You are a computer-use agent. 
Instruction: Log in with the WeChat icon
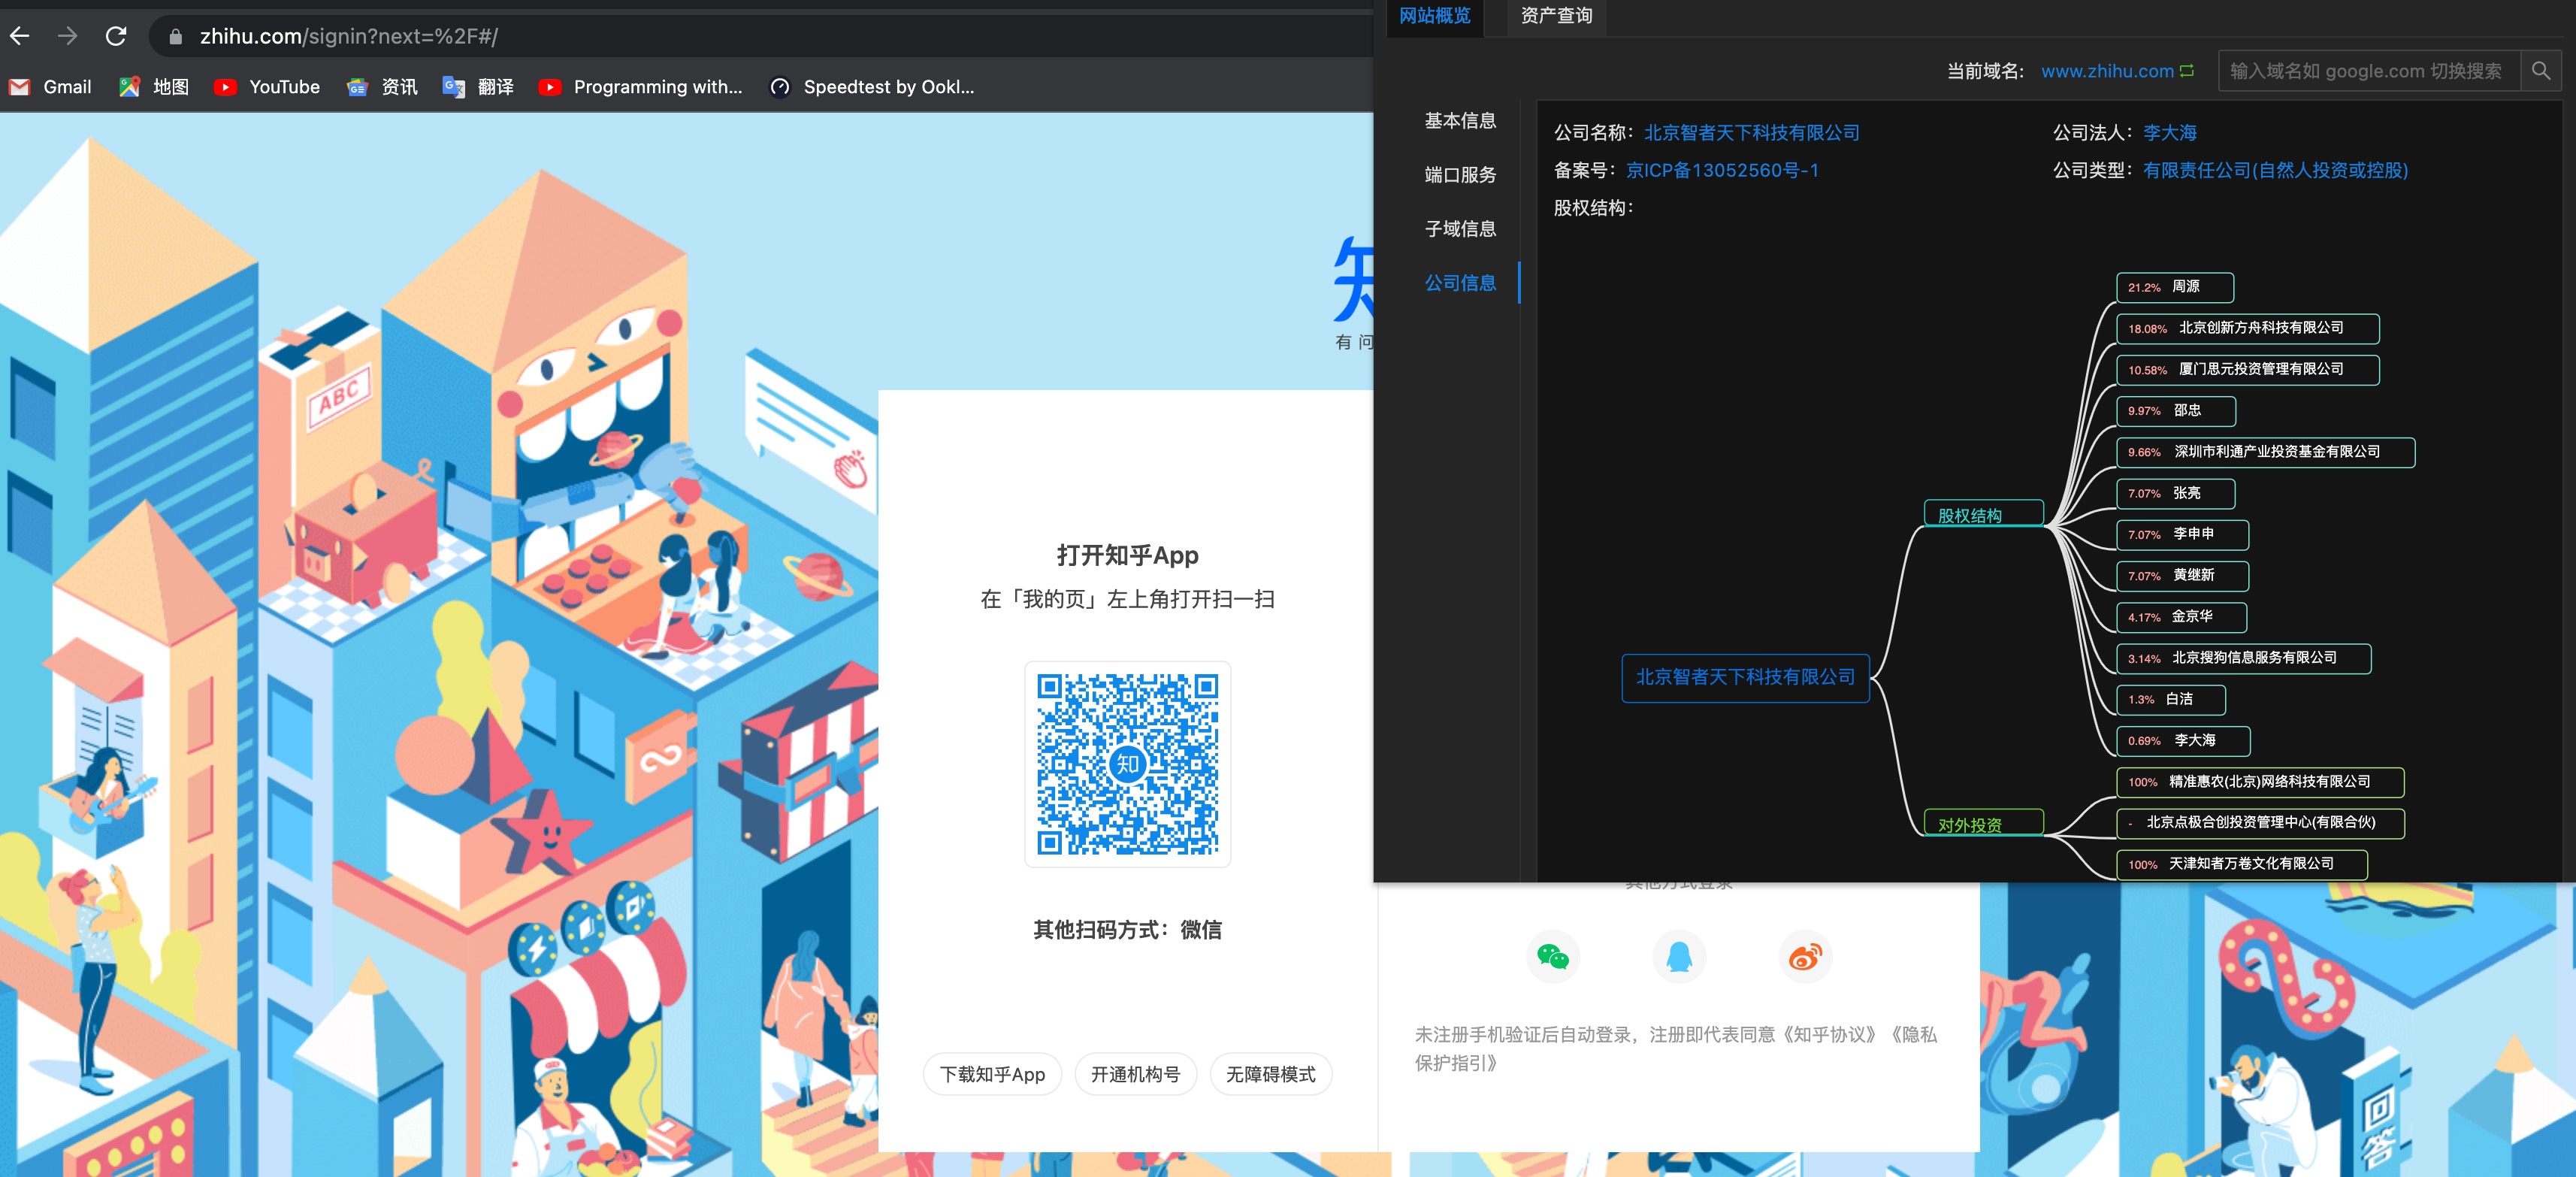pos(1553,958)
